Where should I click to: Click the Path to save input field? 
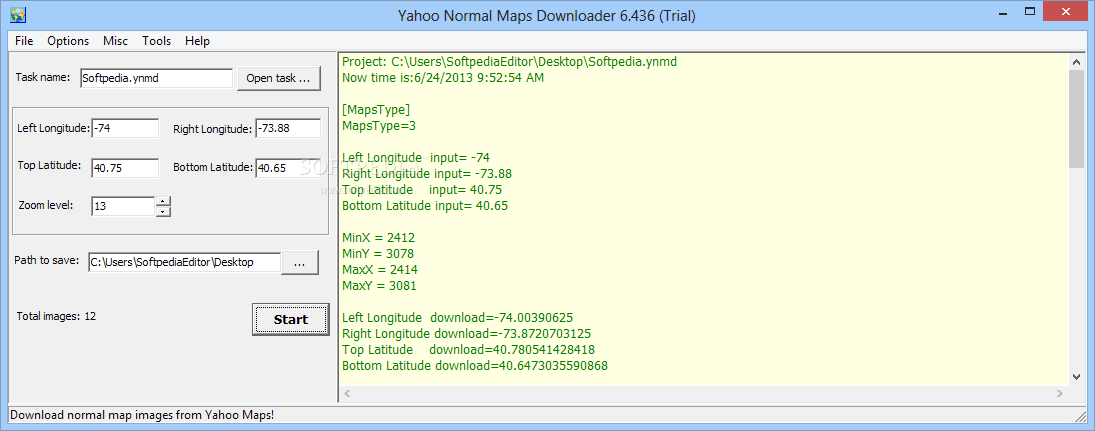point(184,263)
